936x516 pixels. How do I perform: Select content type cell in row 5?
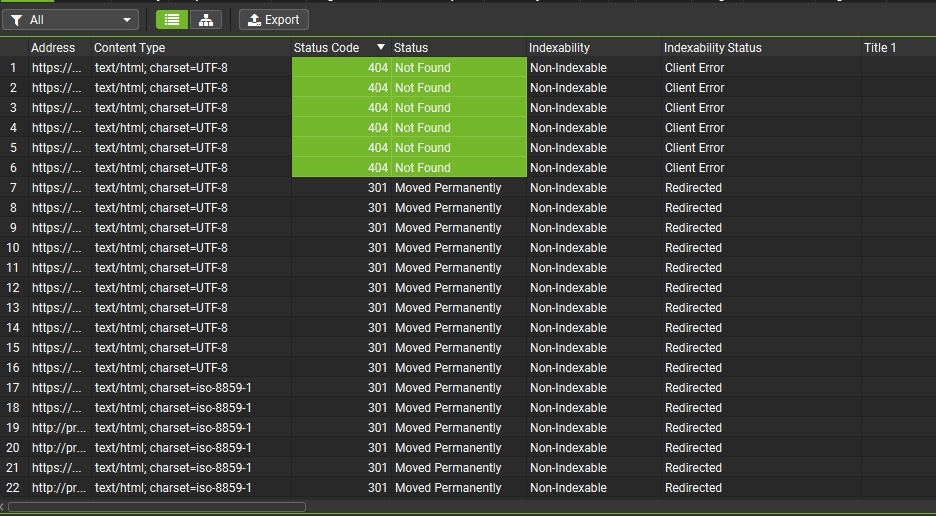[x=192, y=148]
